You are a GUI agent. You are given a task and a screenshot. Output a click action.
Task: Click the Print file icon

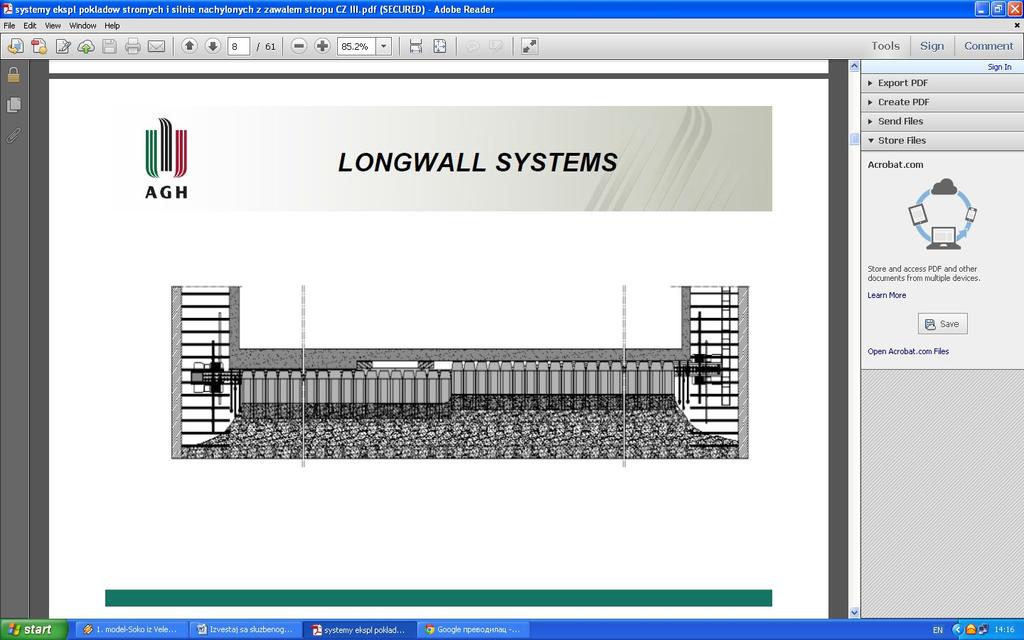(133, 46)
